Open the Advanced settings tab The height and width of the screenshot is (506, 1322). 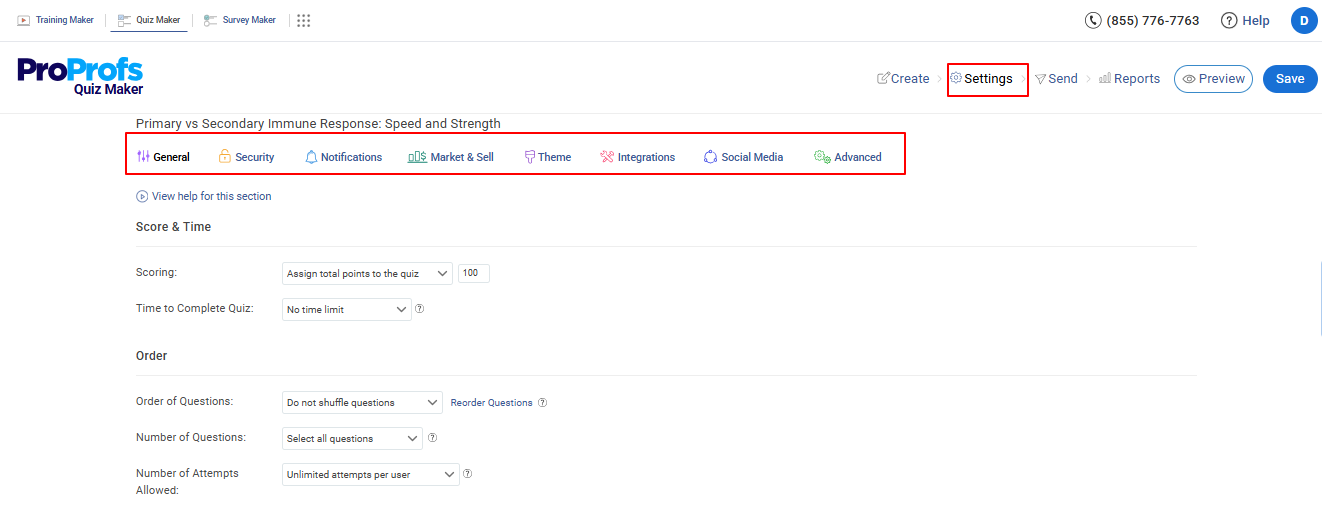tap(848, 157)
